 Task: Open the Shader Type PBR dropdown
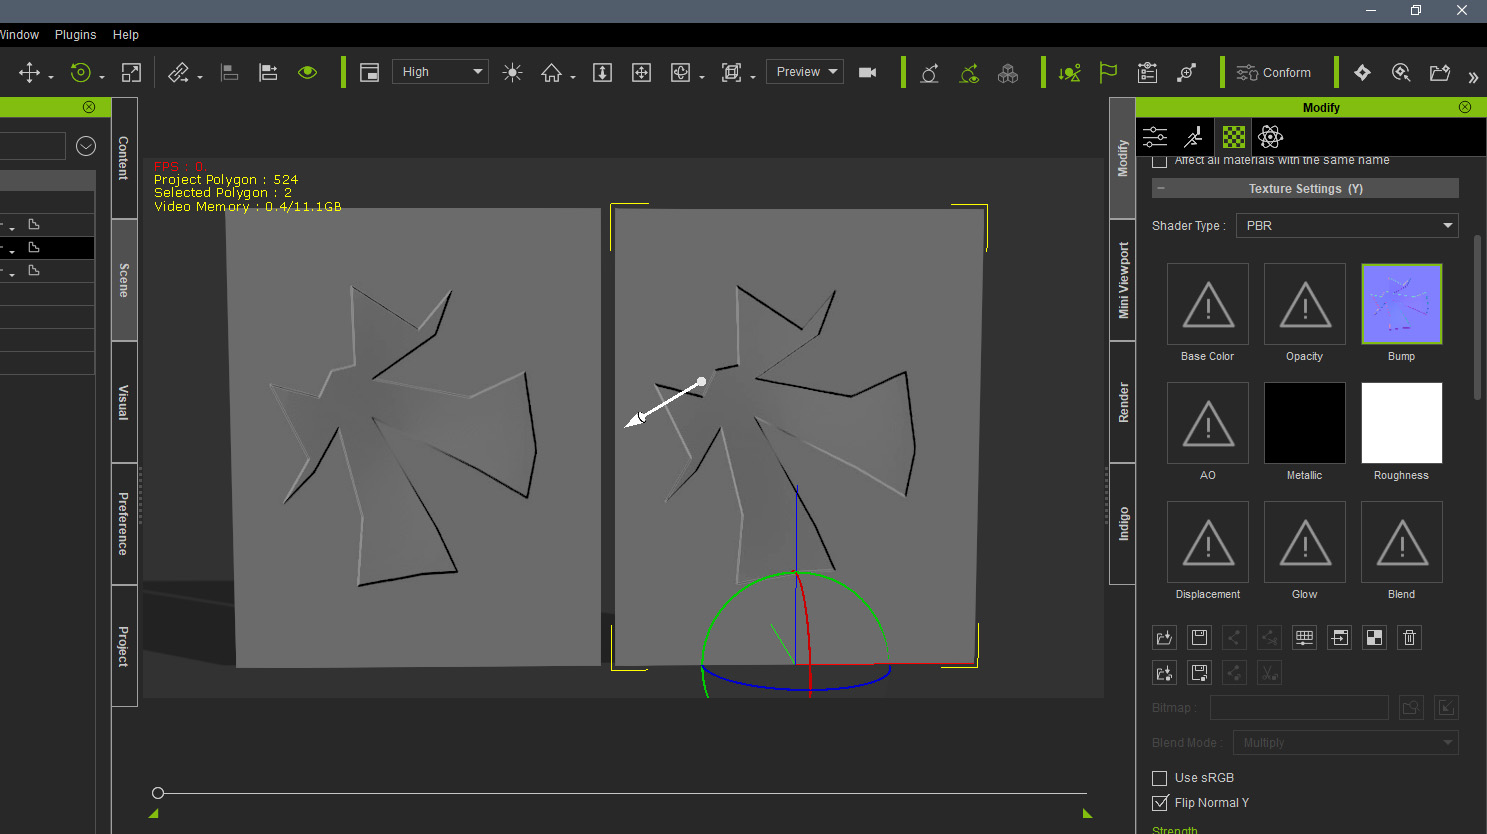pos(1347,225)
